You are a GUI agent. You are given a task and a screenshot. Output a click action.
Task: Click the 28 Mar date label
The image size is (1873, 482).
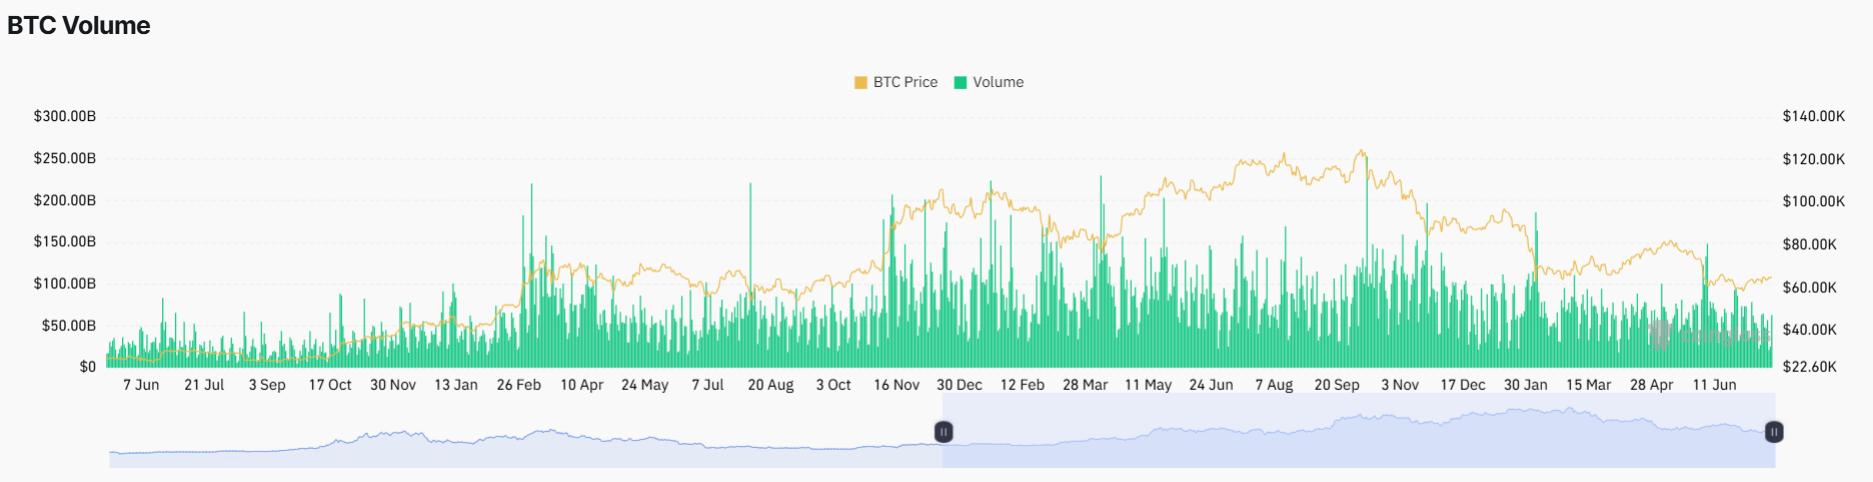tap(1085, 385)
